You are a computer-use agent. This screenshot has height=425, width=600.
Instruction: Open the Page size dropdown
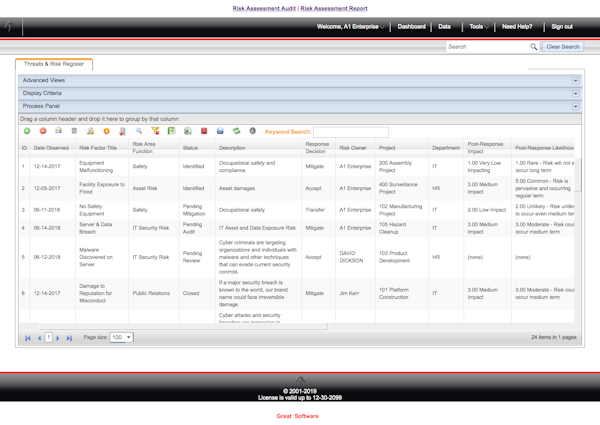click(x=122, y=338)
